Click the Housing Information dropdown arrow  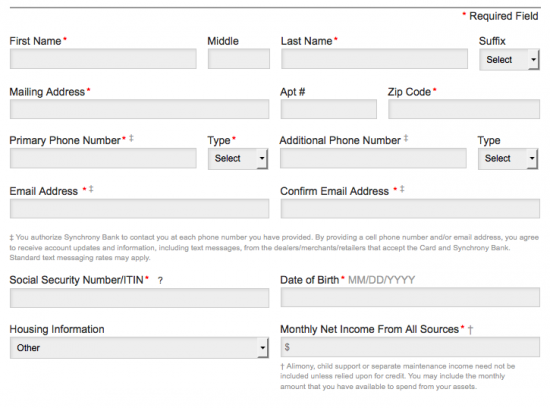click(263, 348)
